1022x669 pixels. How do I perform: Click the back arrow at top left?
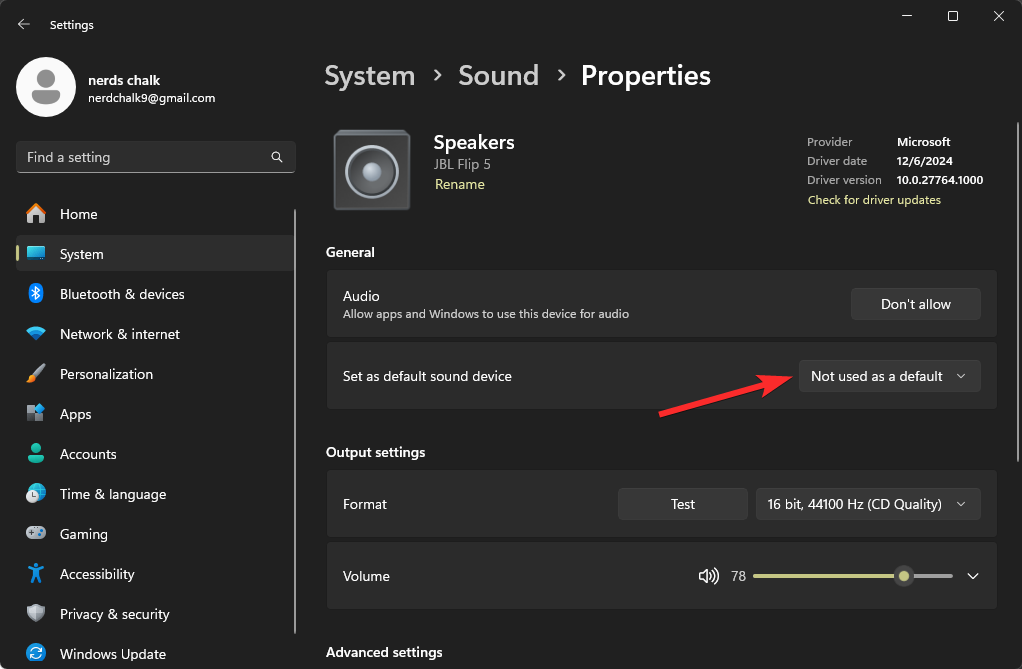pyautogui.click(x=23, y=24)
